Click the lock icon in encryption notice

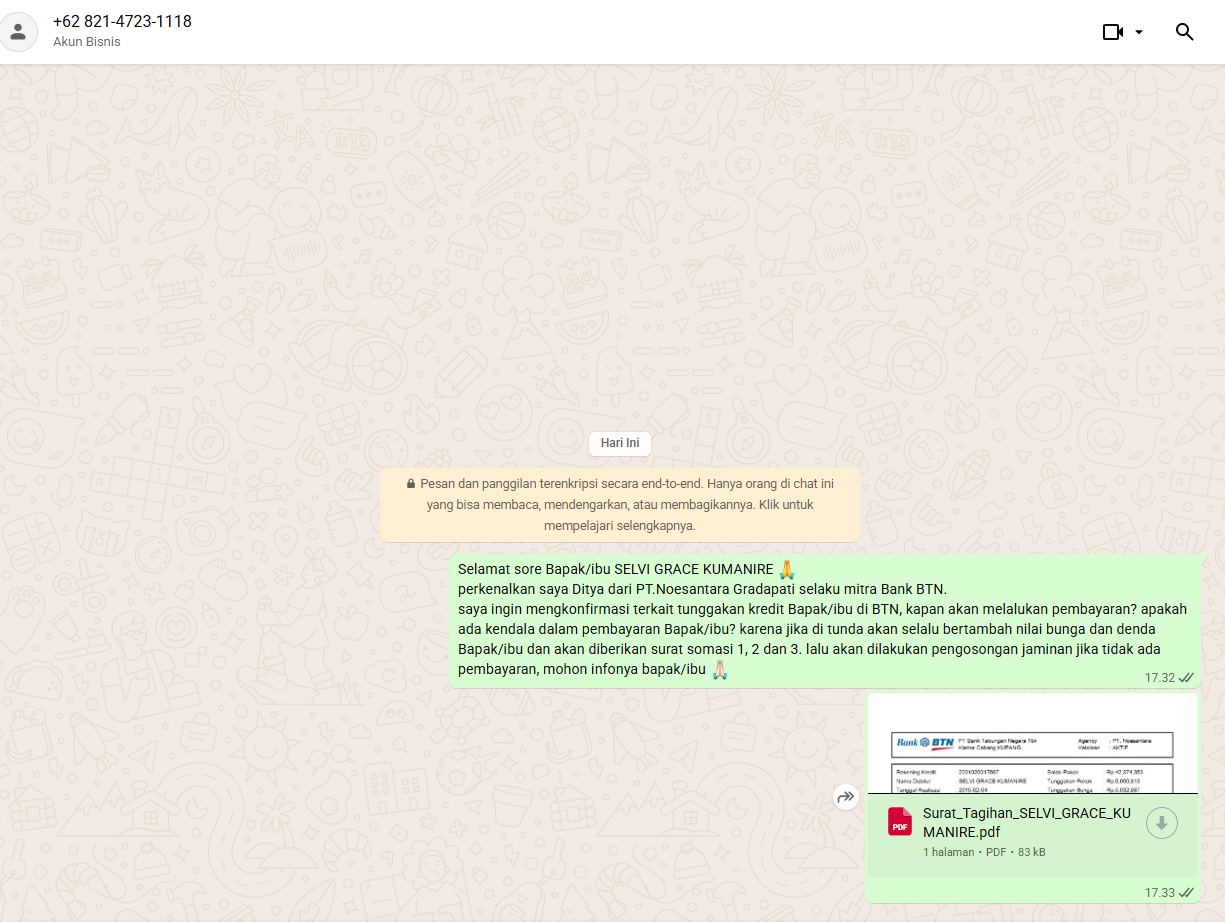[x=411, y=484]
